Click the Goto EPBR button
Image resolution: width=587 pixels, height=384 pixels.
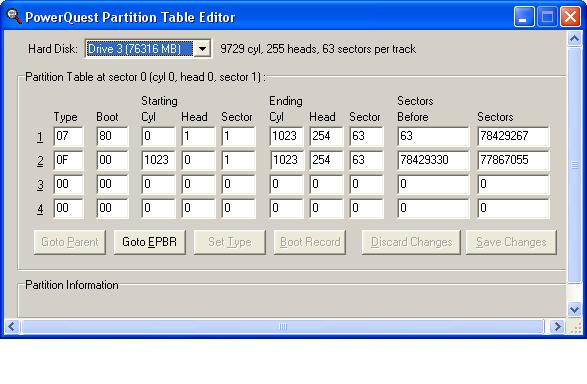[149, 242]
